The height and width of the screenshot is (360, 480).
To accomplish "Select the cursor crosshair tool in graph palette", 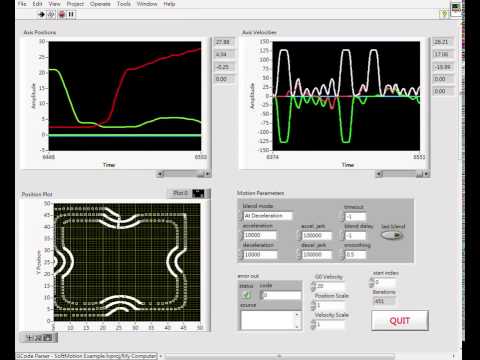I will [x=29, y=338].
